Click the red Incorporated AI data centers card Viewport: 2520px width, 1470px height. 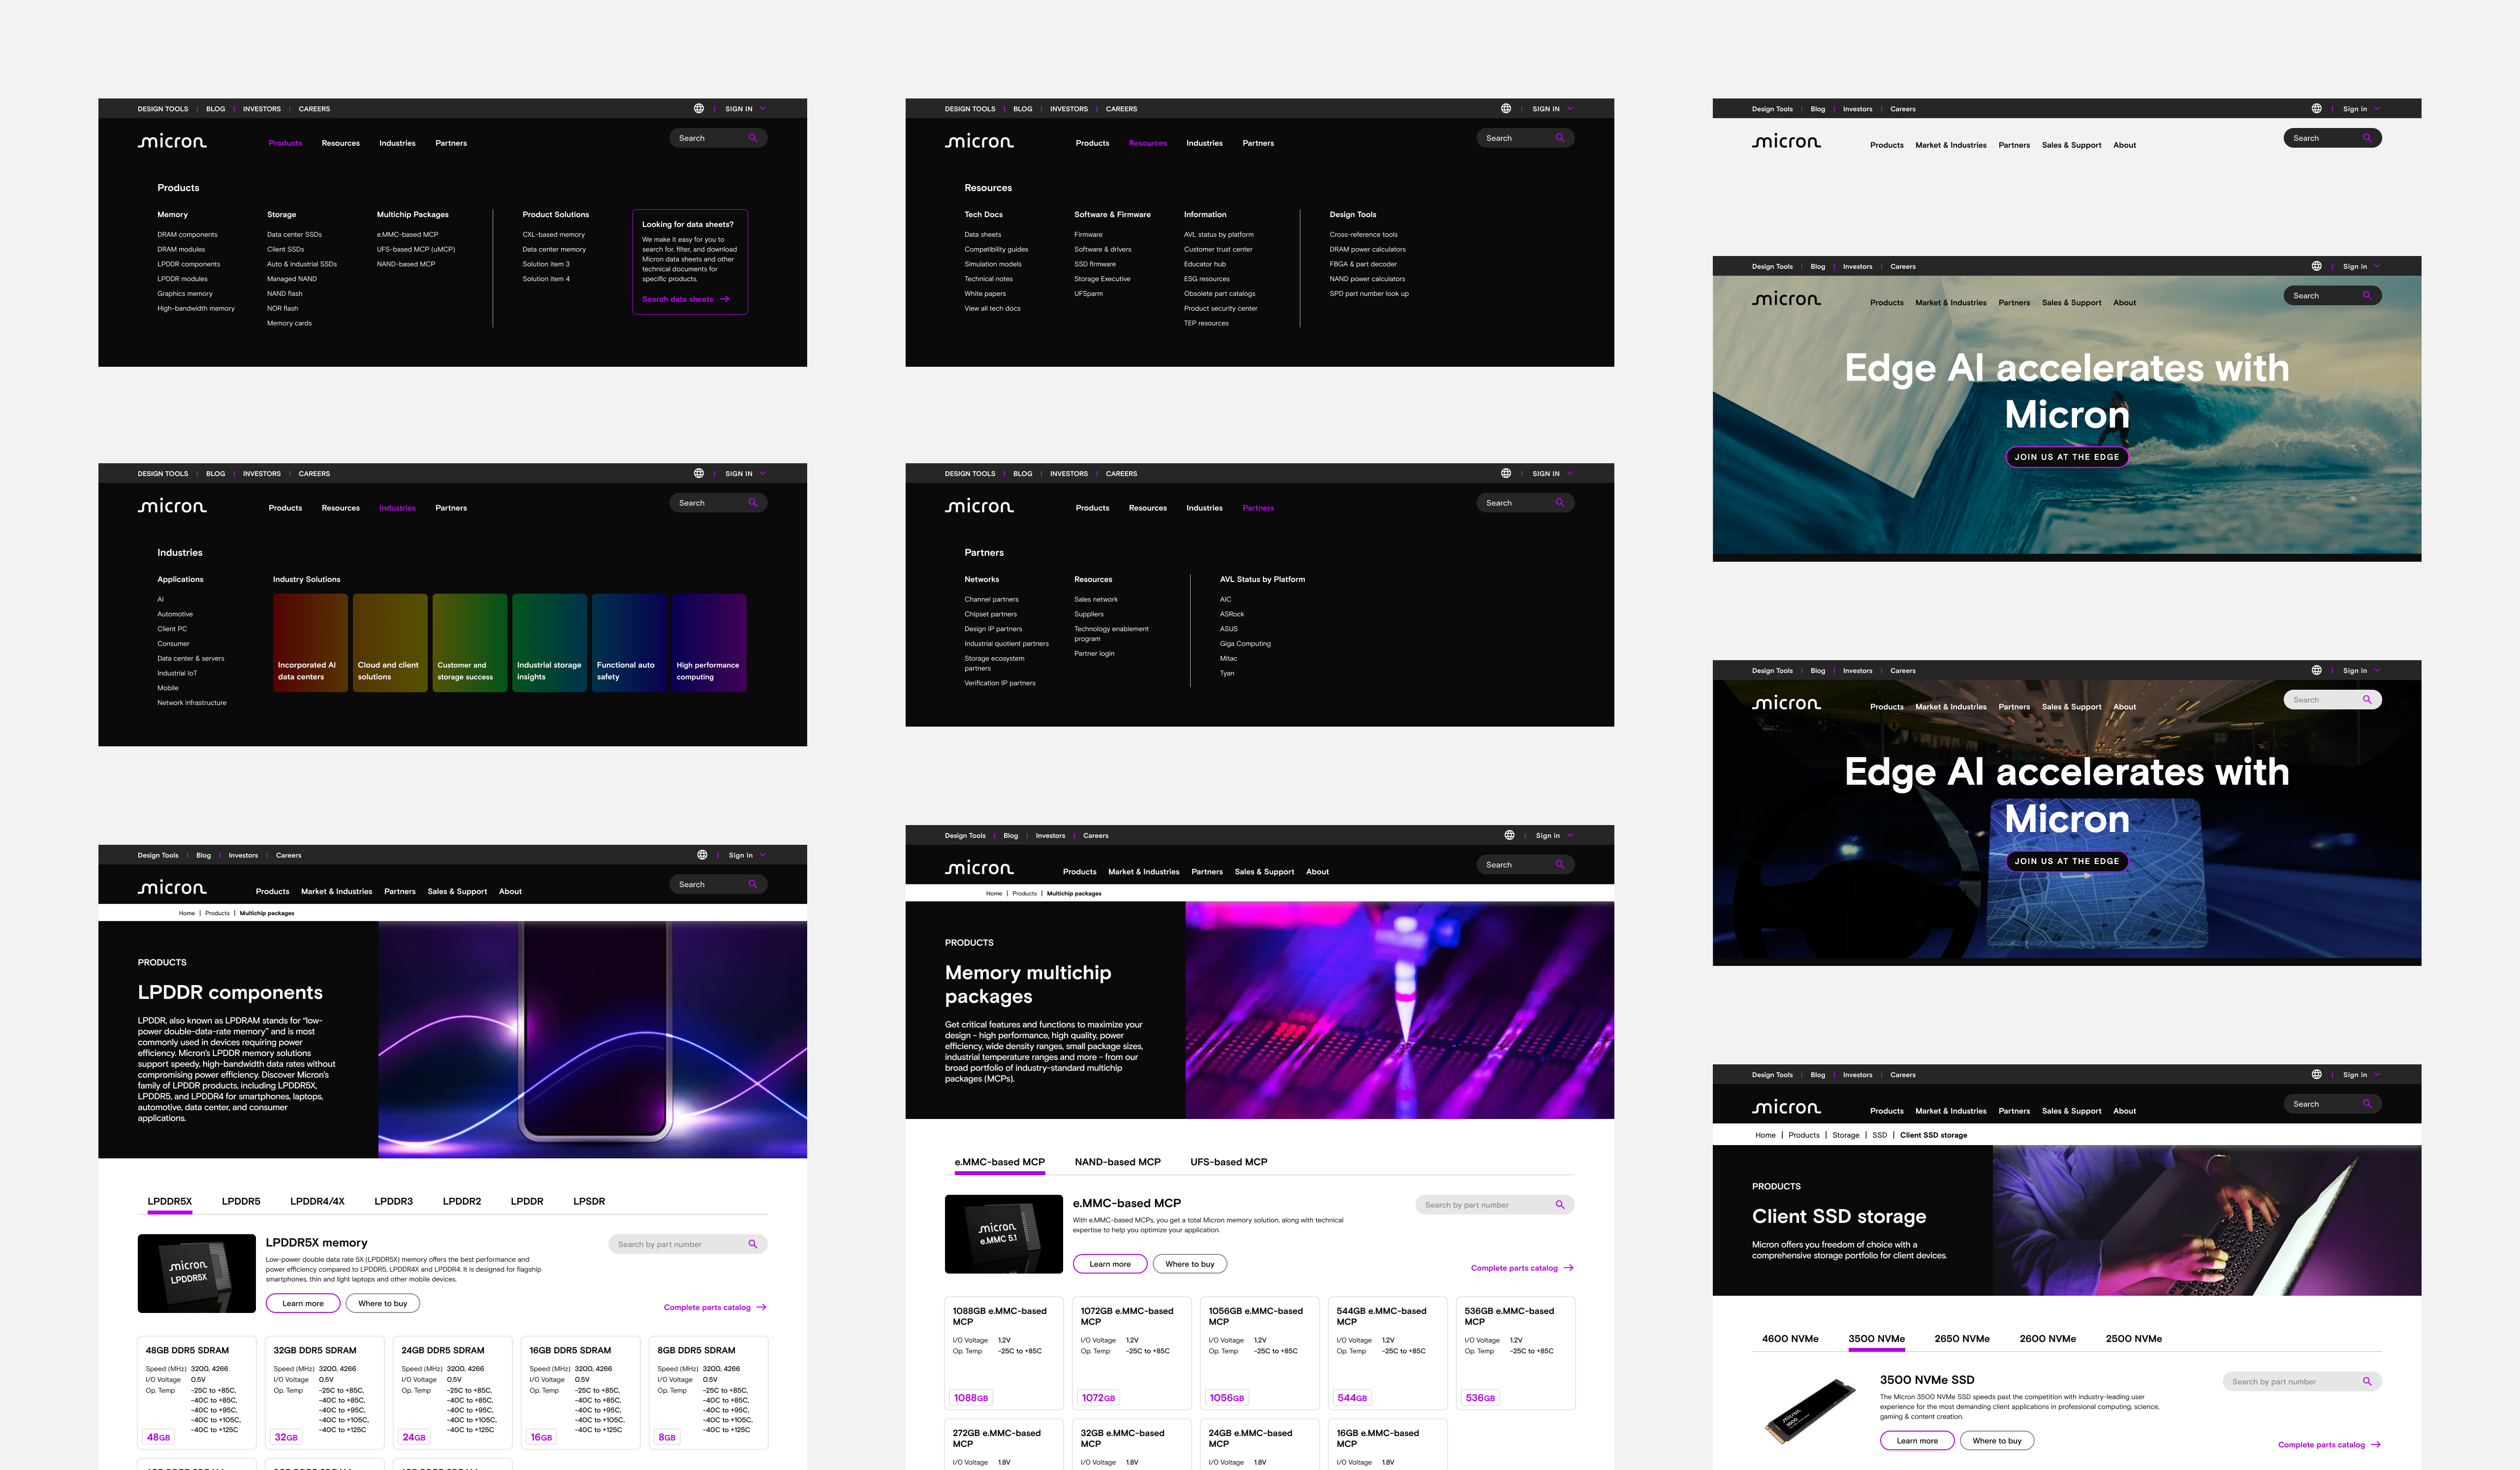pyautogui.click(x=310, y=642)
